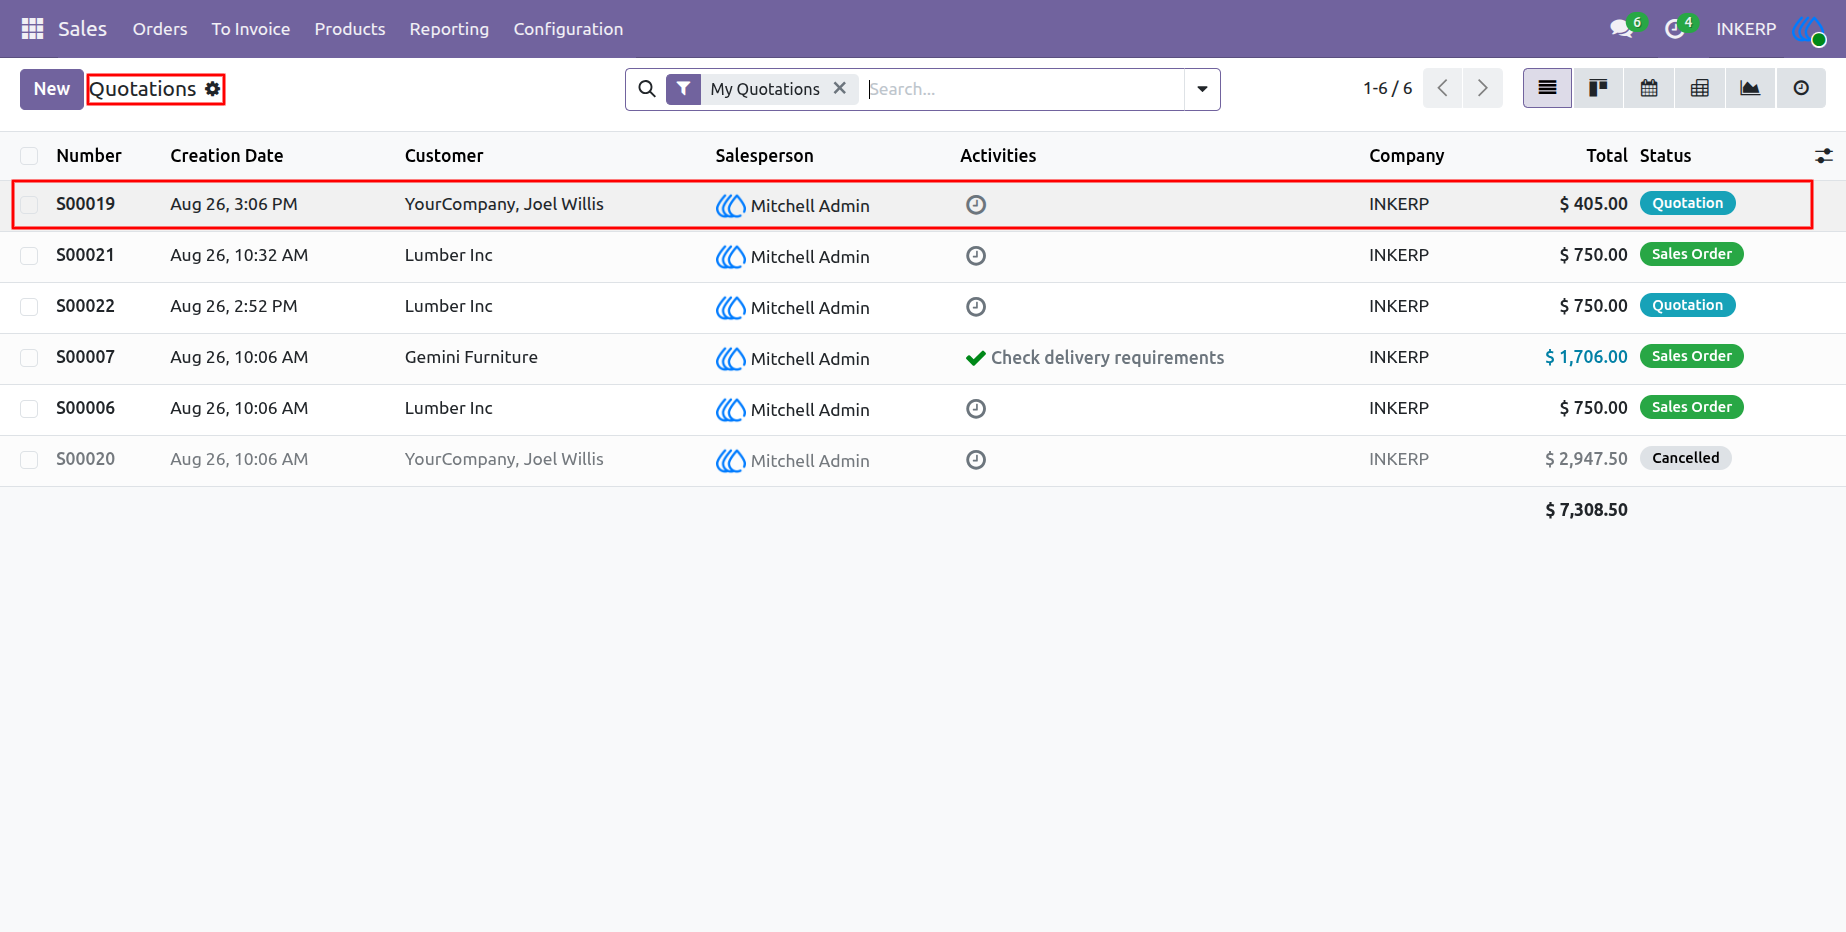Select the S00019 row checkbox

point(29,205)
